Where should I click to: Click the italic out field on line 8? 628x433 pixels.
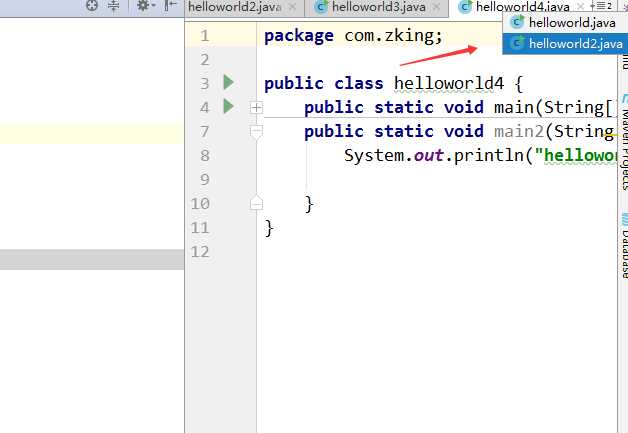click(429, 155)
